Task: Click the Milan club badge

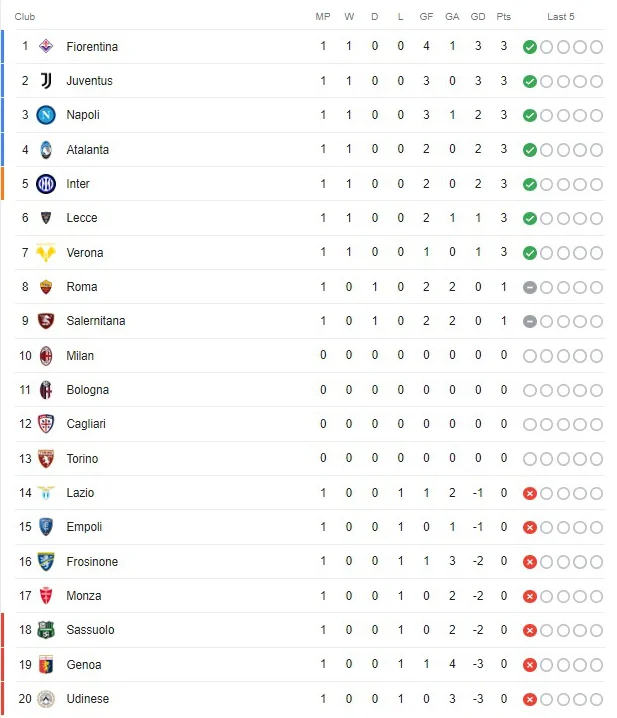Action: [x=46, y=356]
